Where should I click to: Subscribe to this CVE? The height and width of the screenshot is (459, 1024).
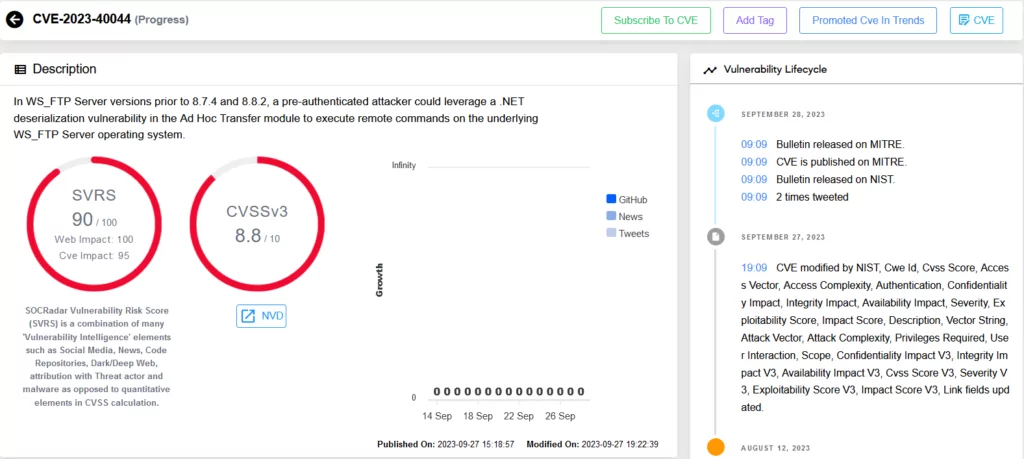(x=656, y=20)
